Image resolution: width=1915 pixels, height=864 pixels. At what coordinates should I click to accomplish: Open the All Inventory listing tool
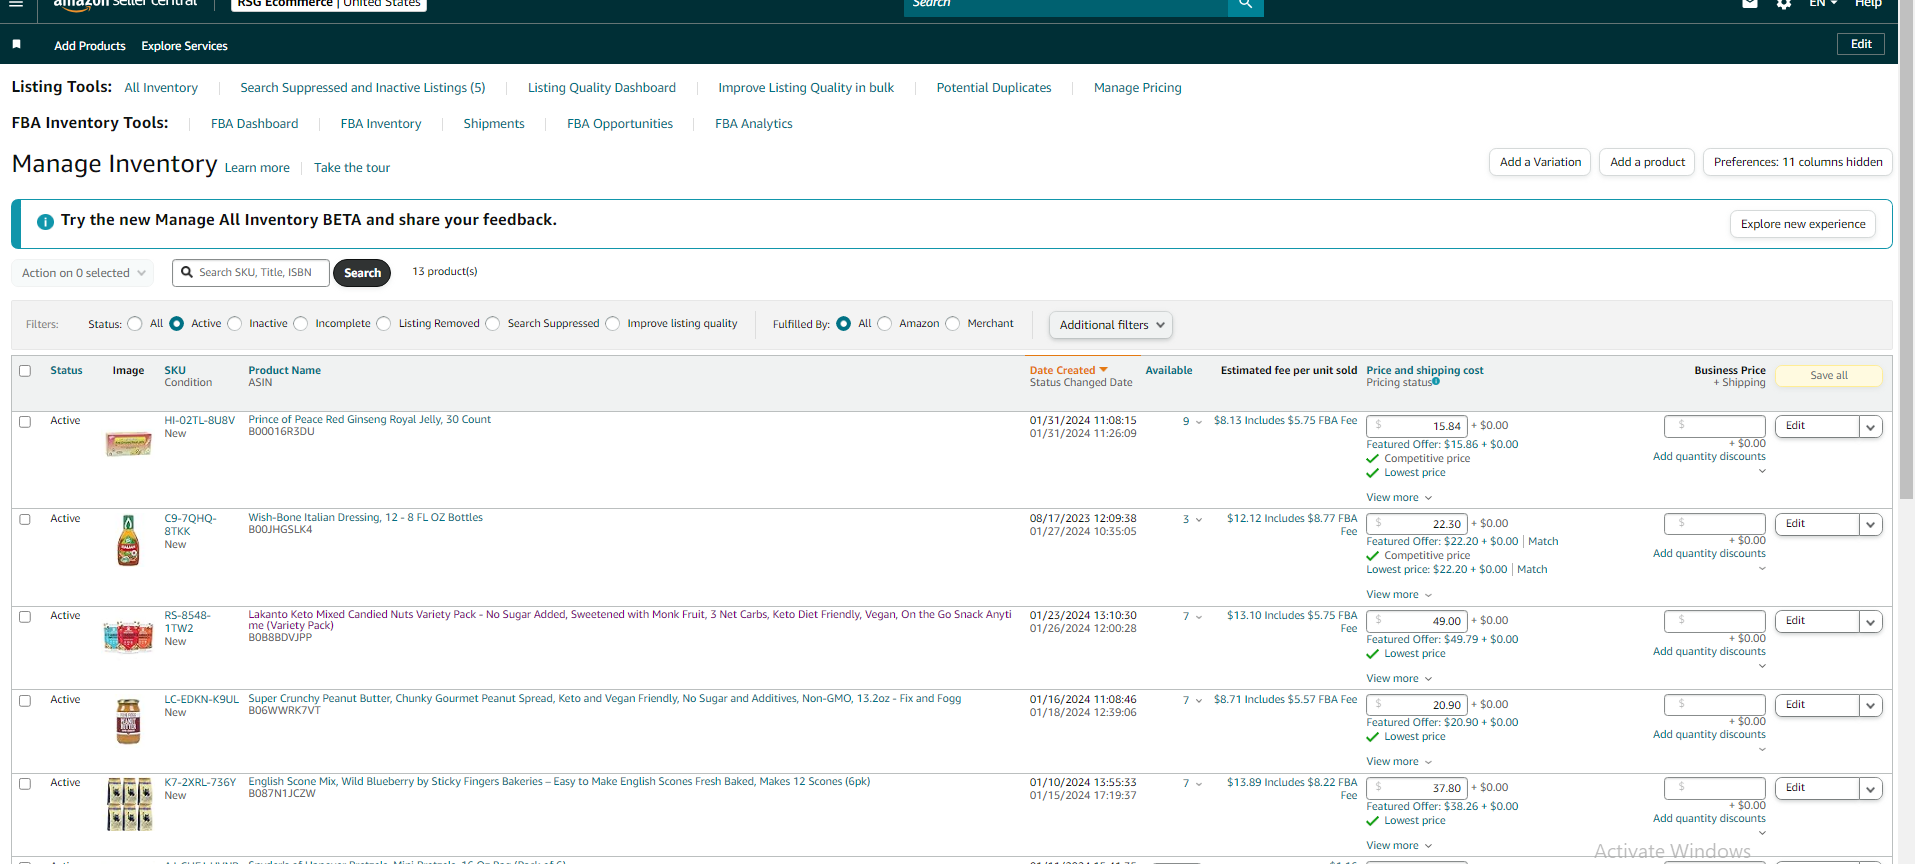click(161, 88)
